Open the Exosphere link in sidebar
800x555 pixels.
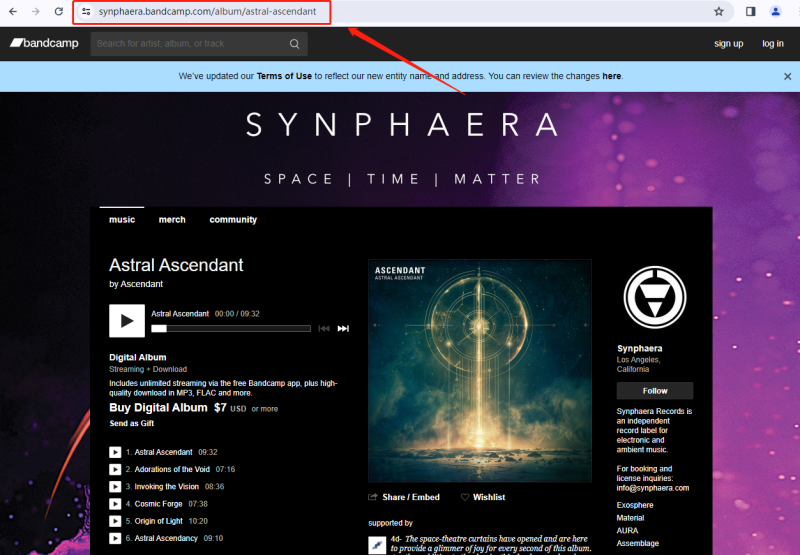(x=635, y=505)
